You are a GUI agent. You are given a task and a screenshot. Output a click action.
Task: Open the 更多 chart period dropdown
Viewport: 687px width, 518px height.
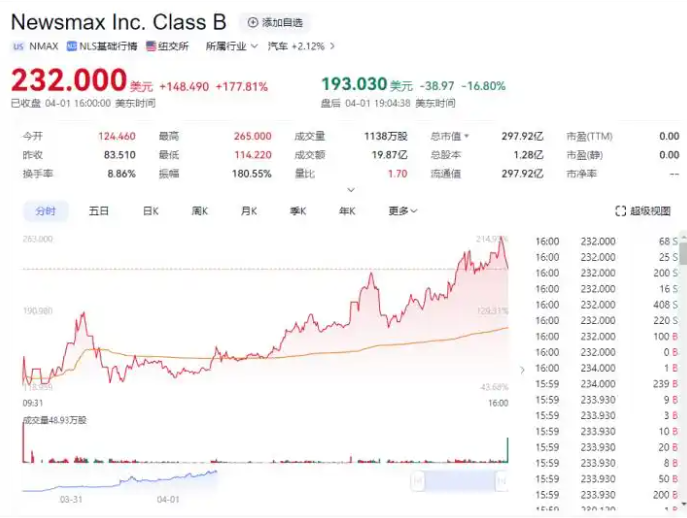click(403, 211)
